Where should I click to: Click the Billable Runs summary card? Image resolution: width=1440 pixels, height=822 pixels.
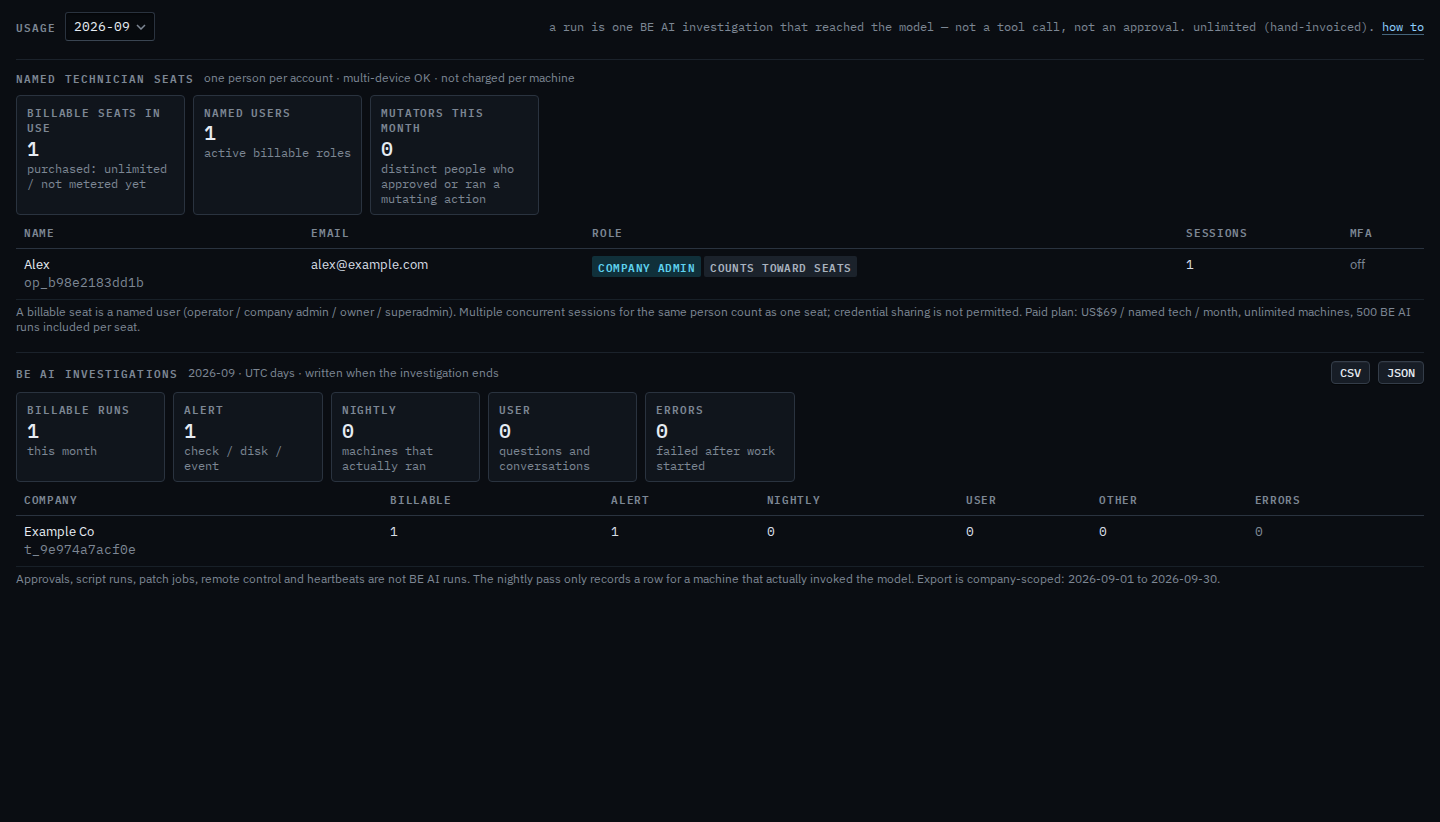pyautogui.click(x=91, y=437)
